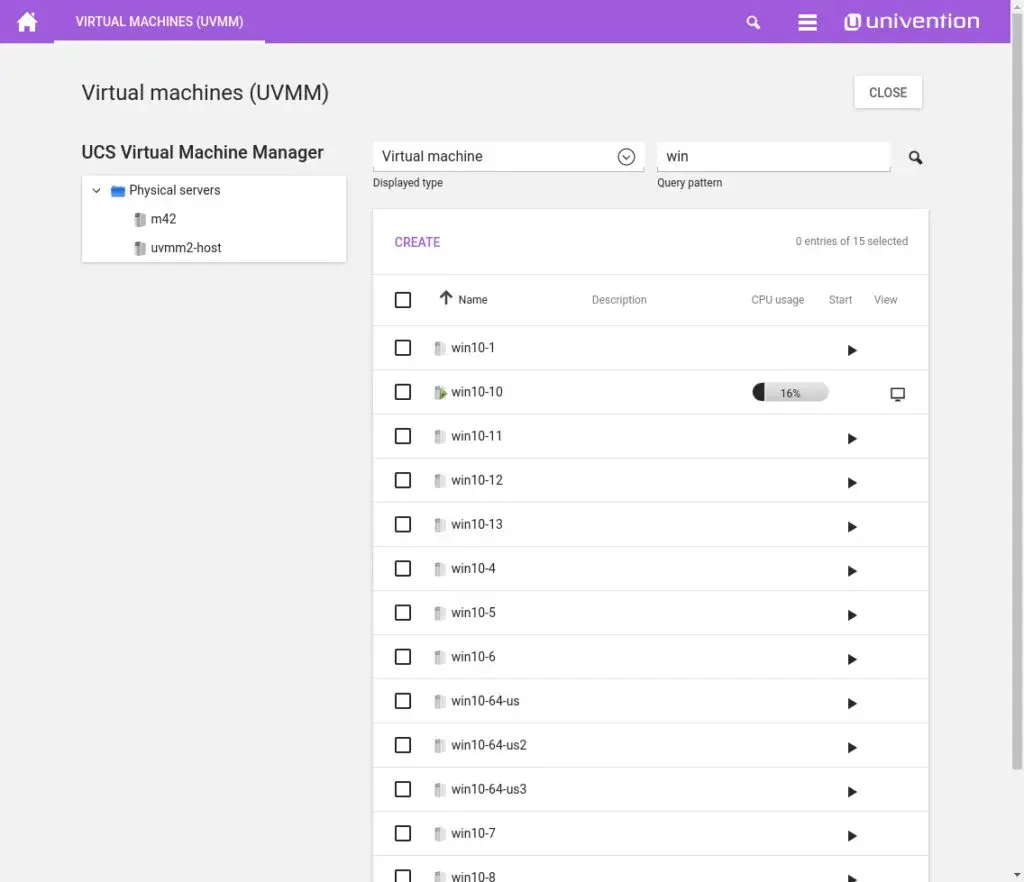The width and height of the screenshot is (1024, 882).
Task: Collapse the Physical servers tree node
Action: click(x=96, y=191)
